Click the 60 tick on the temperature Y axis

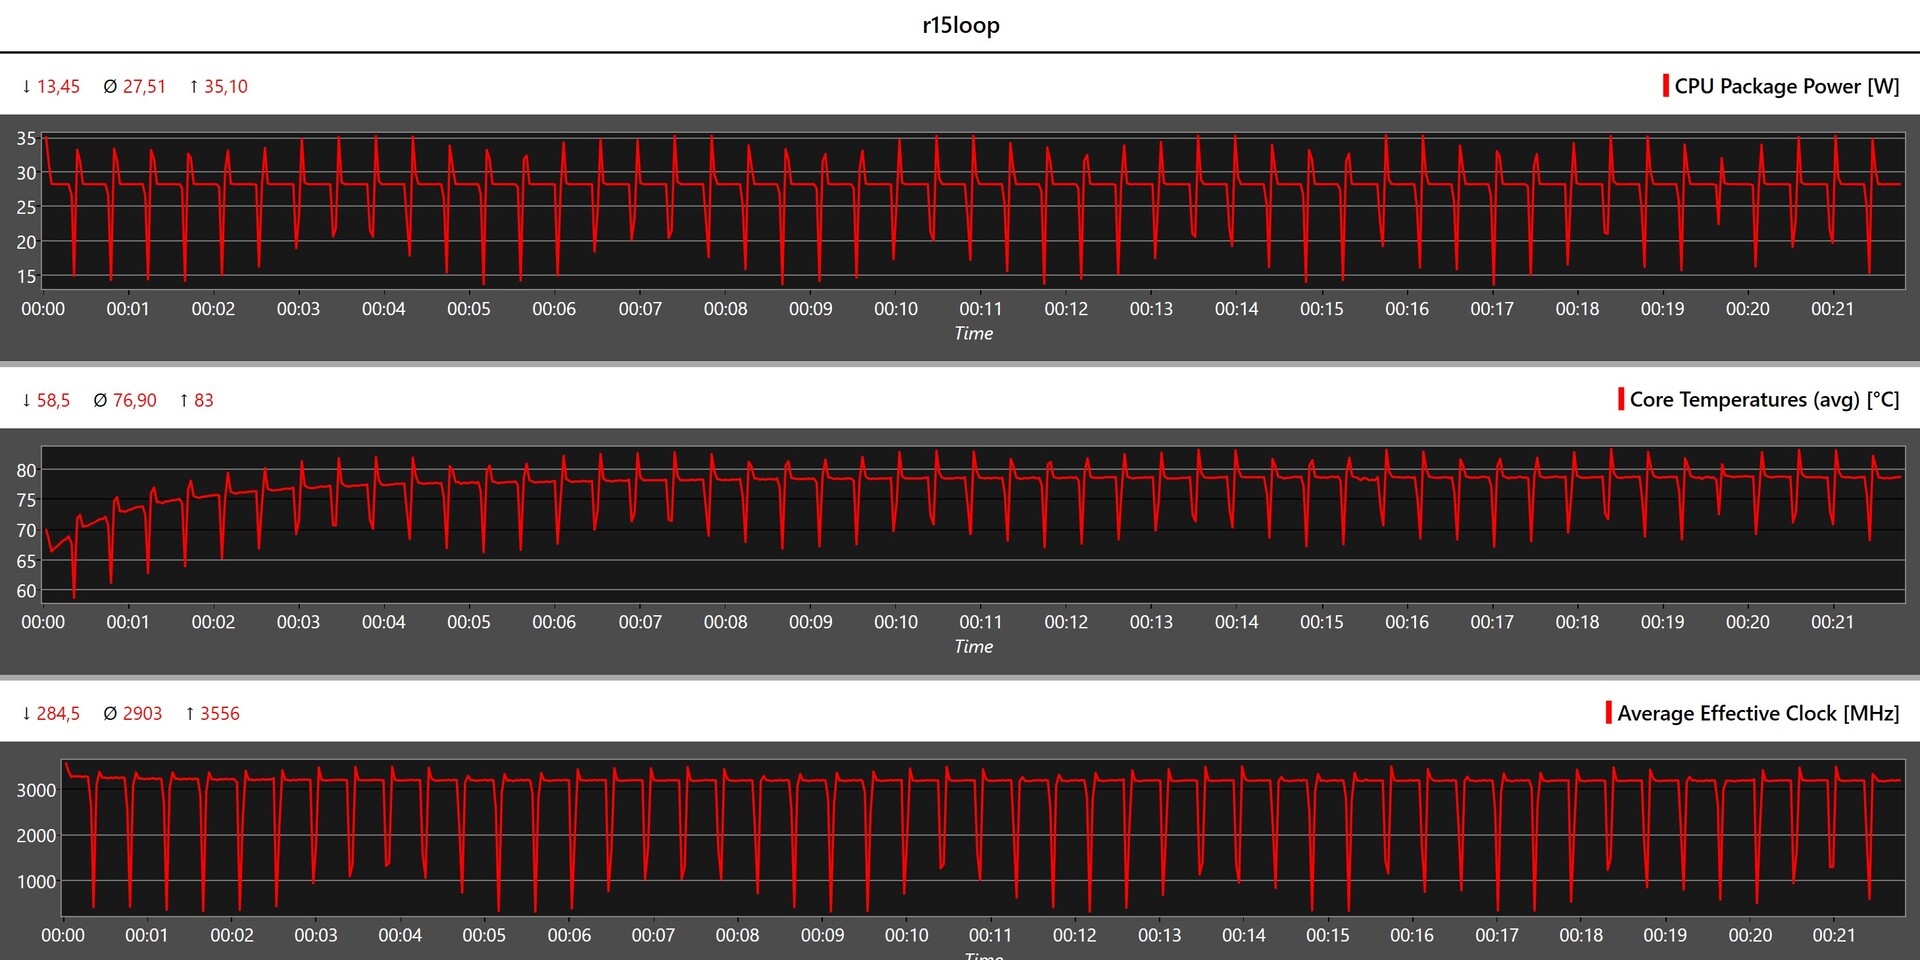click(x=26, y=591)
